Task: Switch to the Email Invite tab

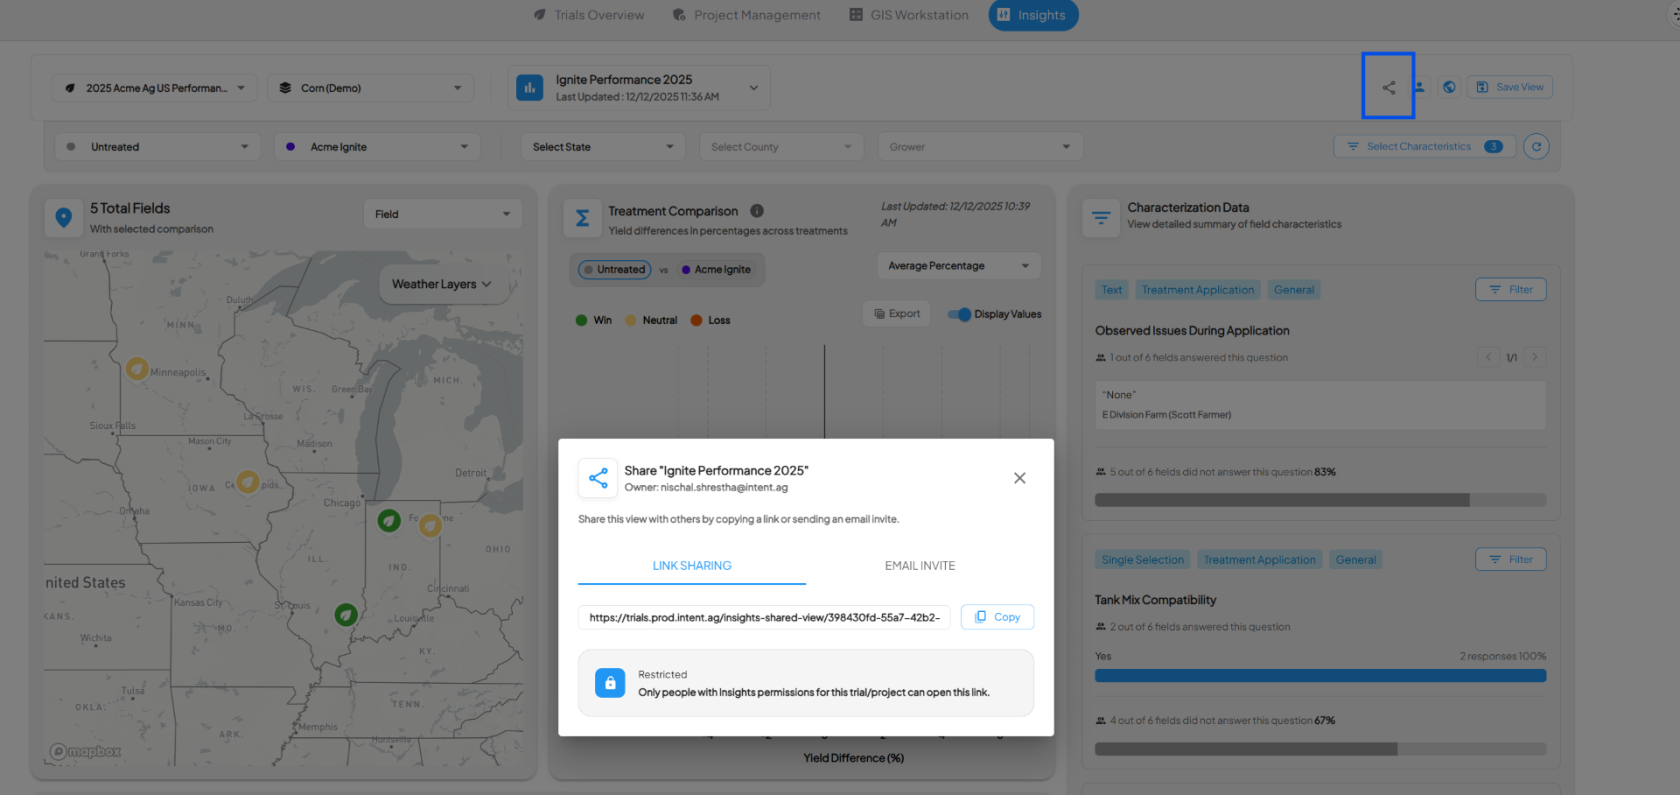Action: pyautogui.click(x=919, y=566)
